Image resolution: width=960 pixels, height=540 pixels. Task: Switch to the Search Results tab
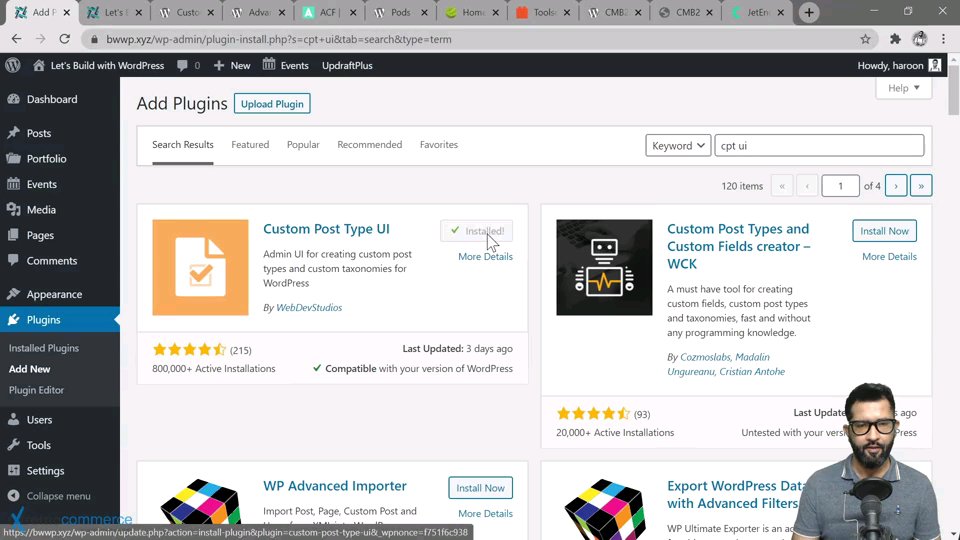pos(182,144)
